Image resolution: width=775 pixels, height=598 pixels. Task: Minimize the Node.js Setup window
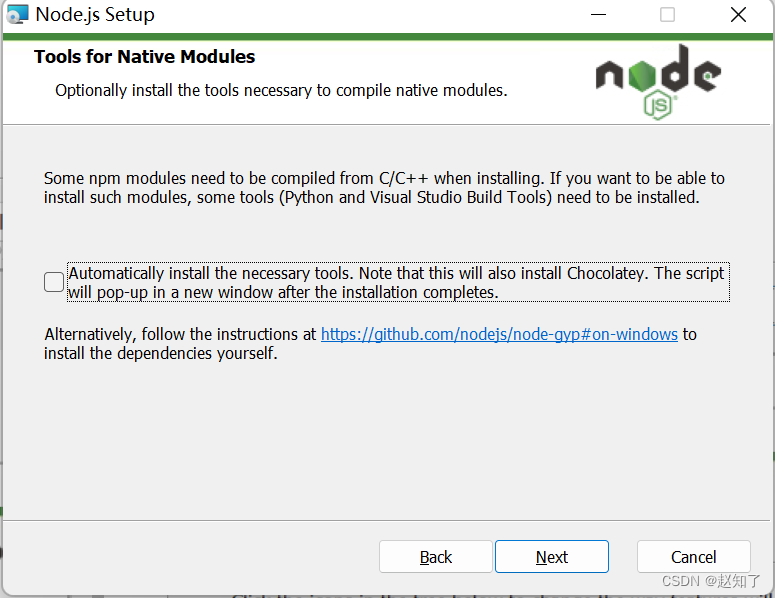pyautogui.click(x=598, y=15)
